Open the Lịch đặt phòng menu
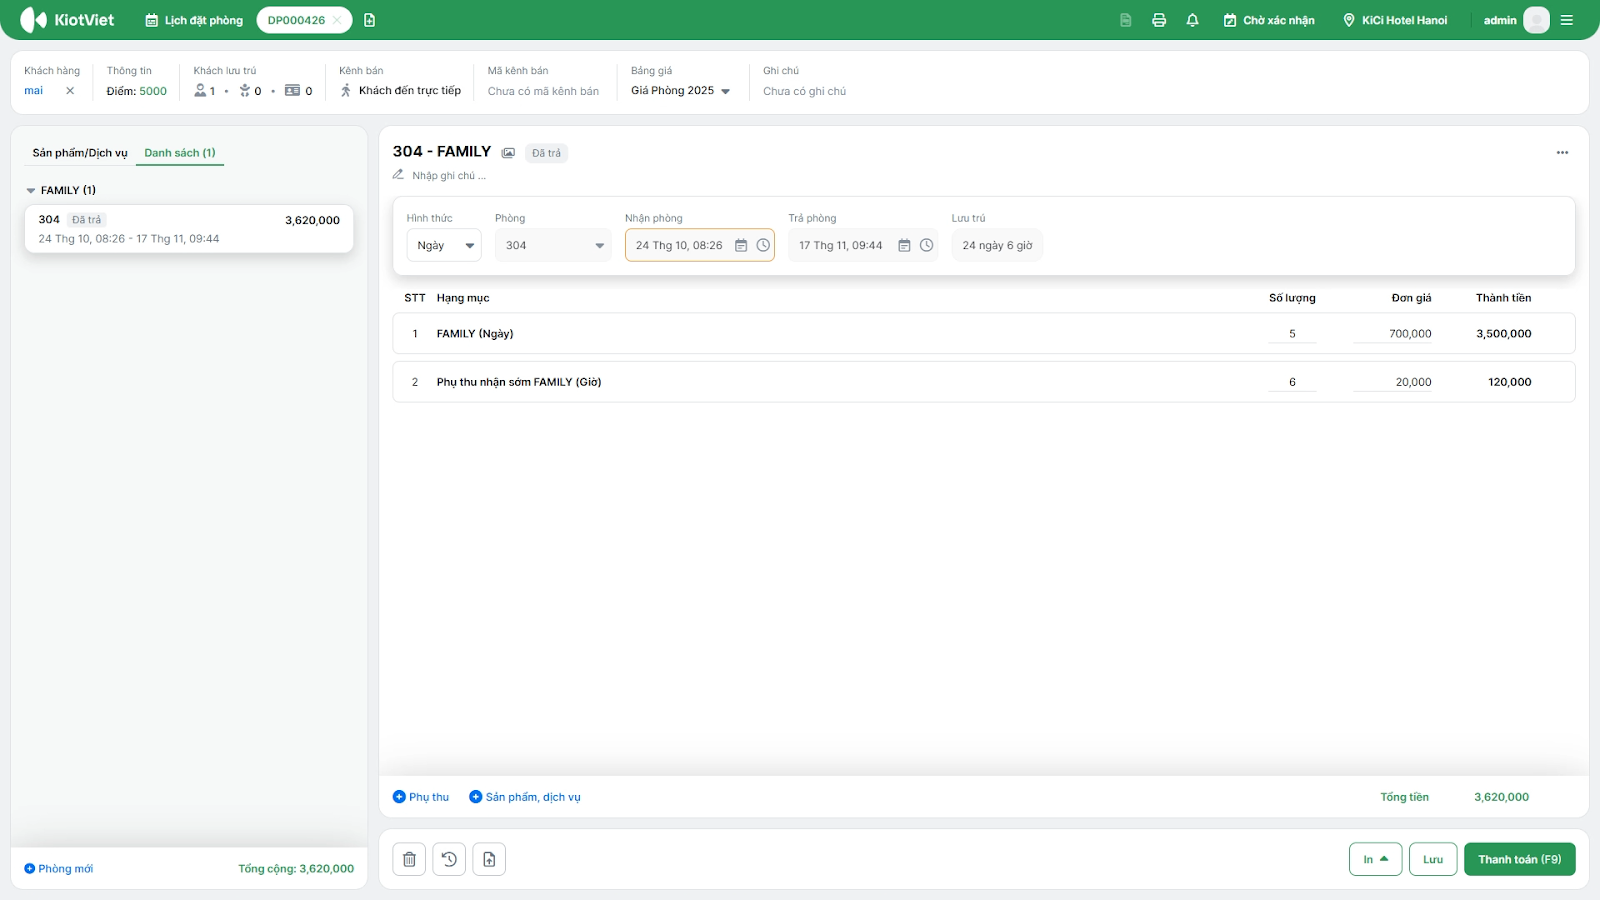The image size is (1600, 900). click(194, 20)
